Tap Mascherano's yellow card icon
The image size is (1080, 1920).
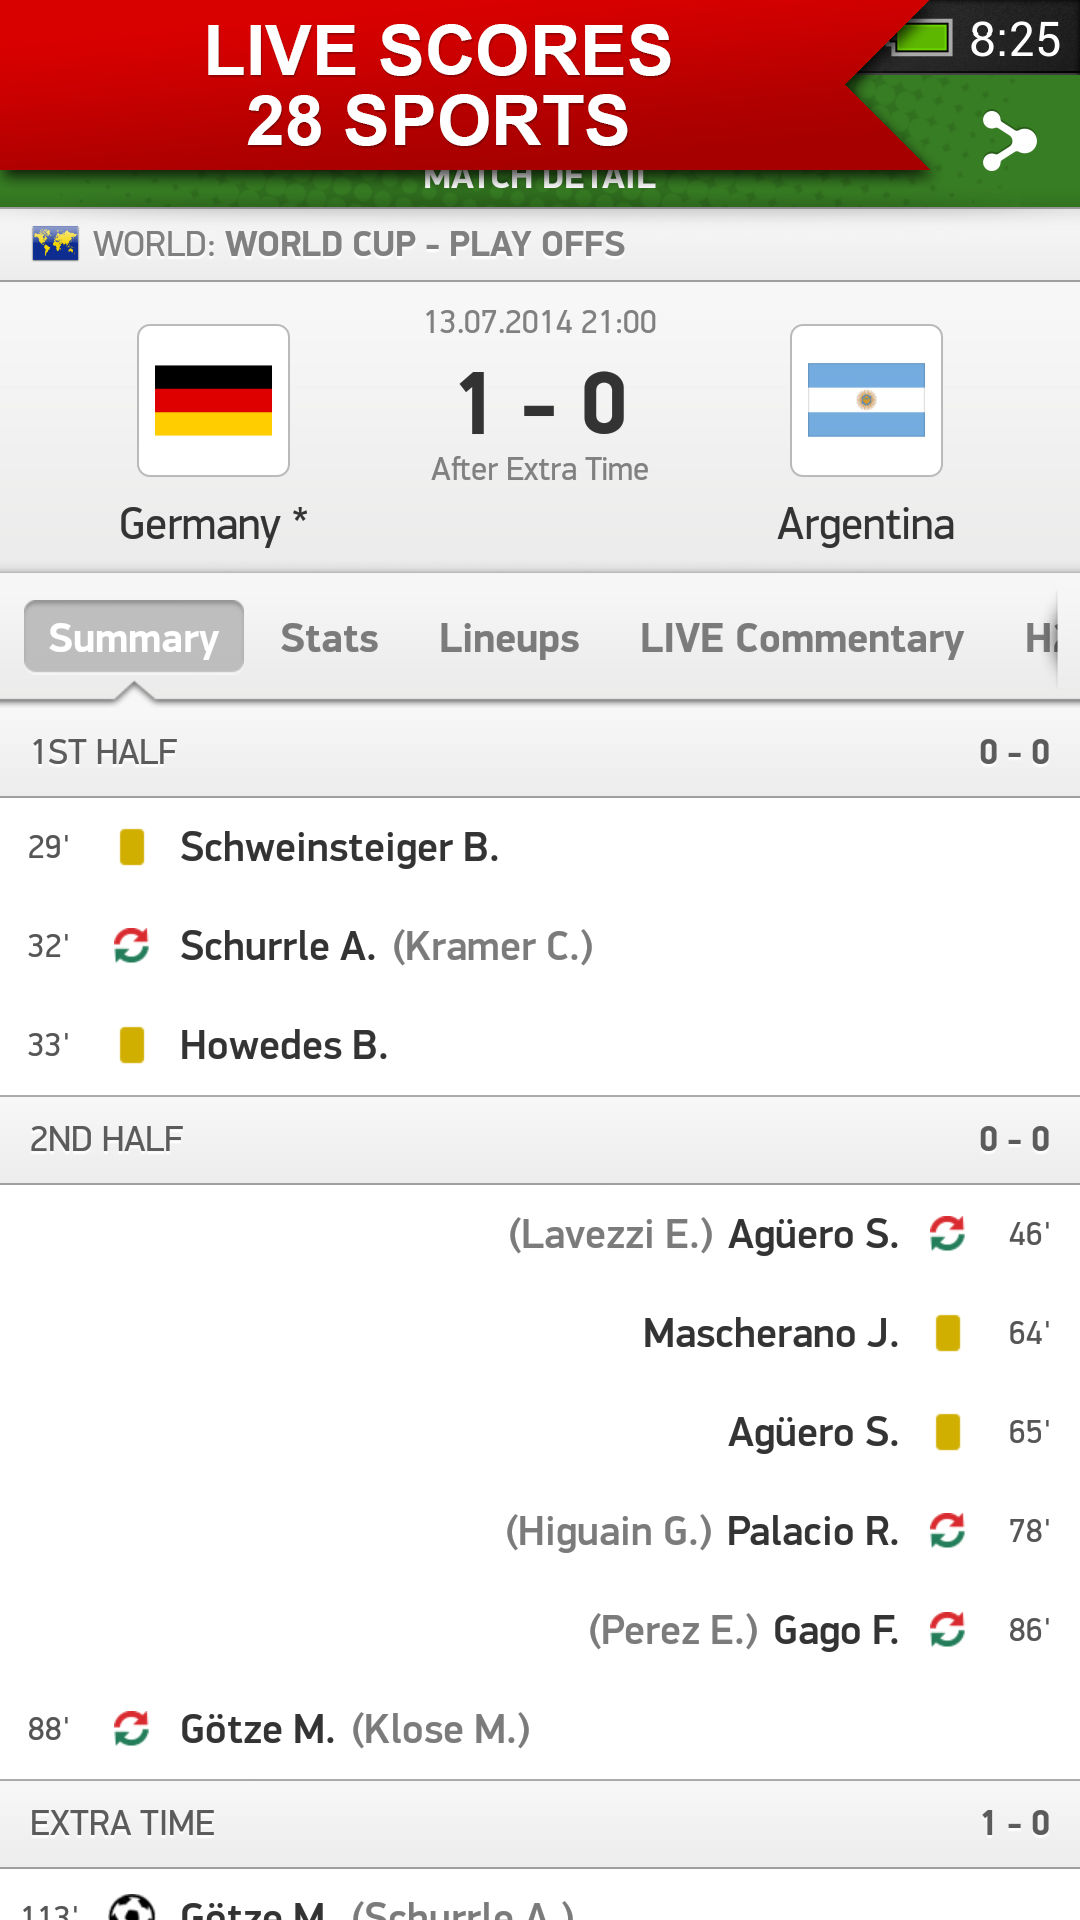[x=948, y=1333]
